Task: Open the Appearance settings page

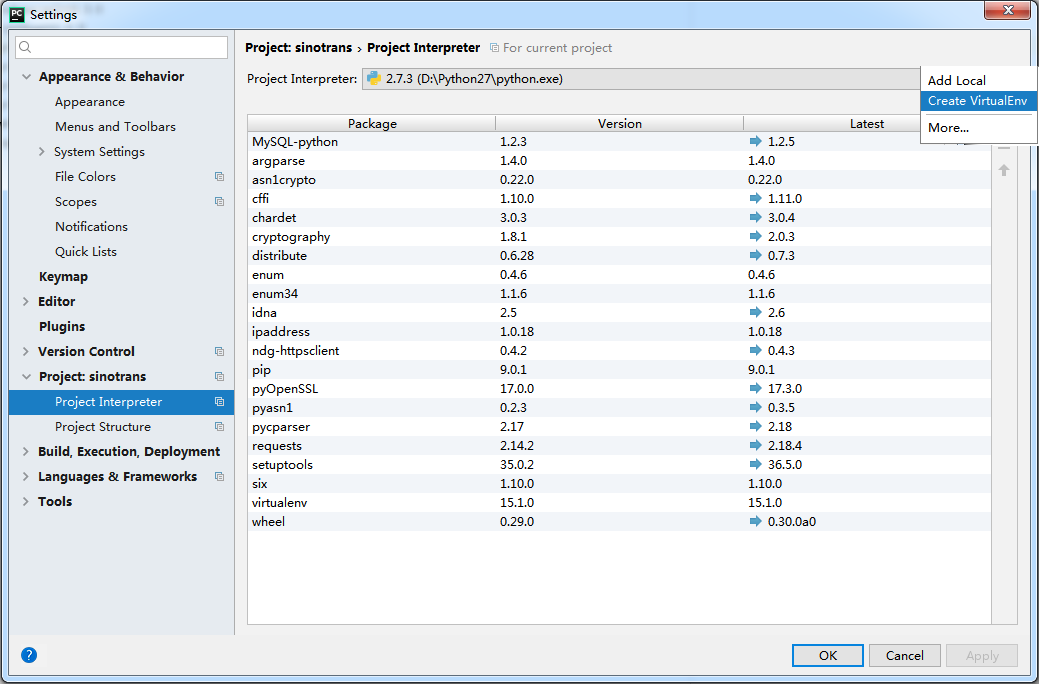Action: coord(90,102)
